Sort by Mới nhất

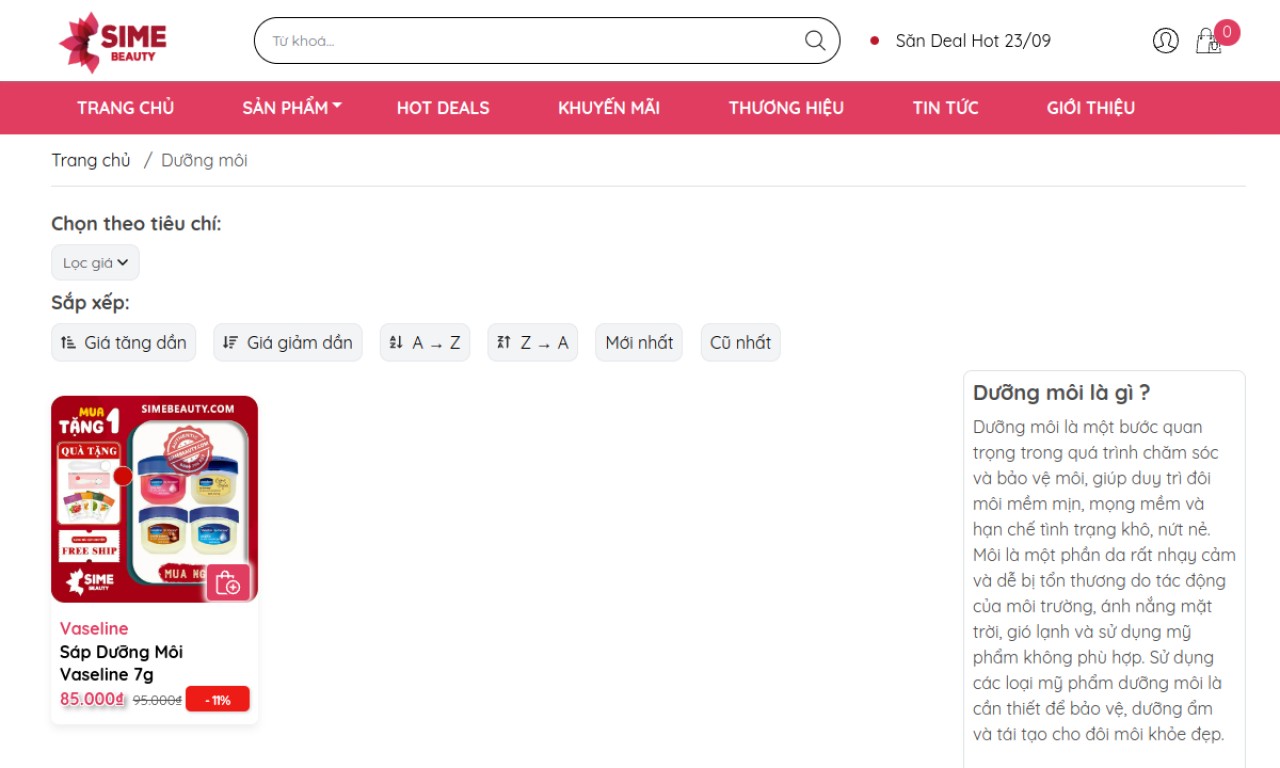click(639, 342)
